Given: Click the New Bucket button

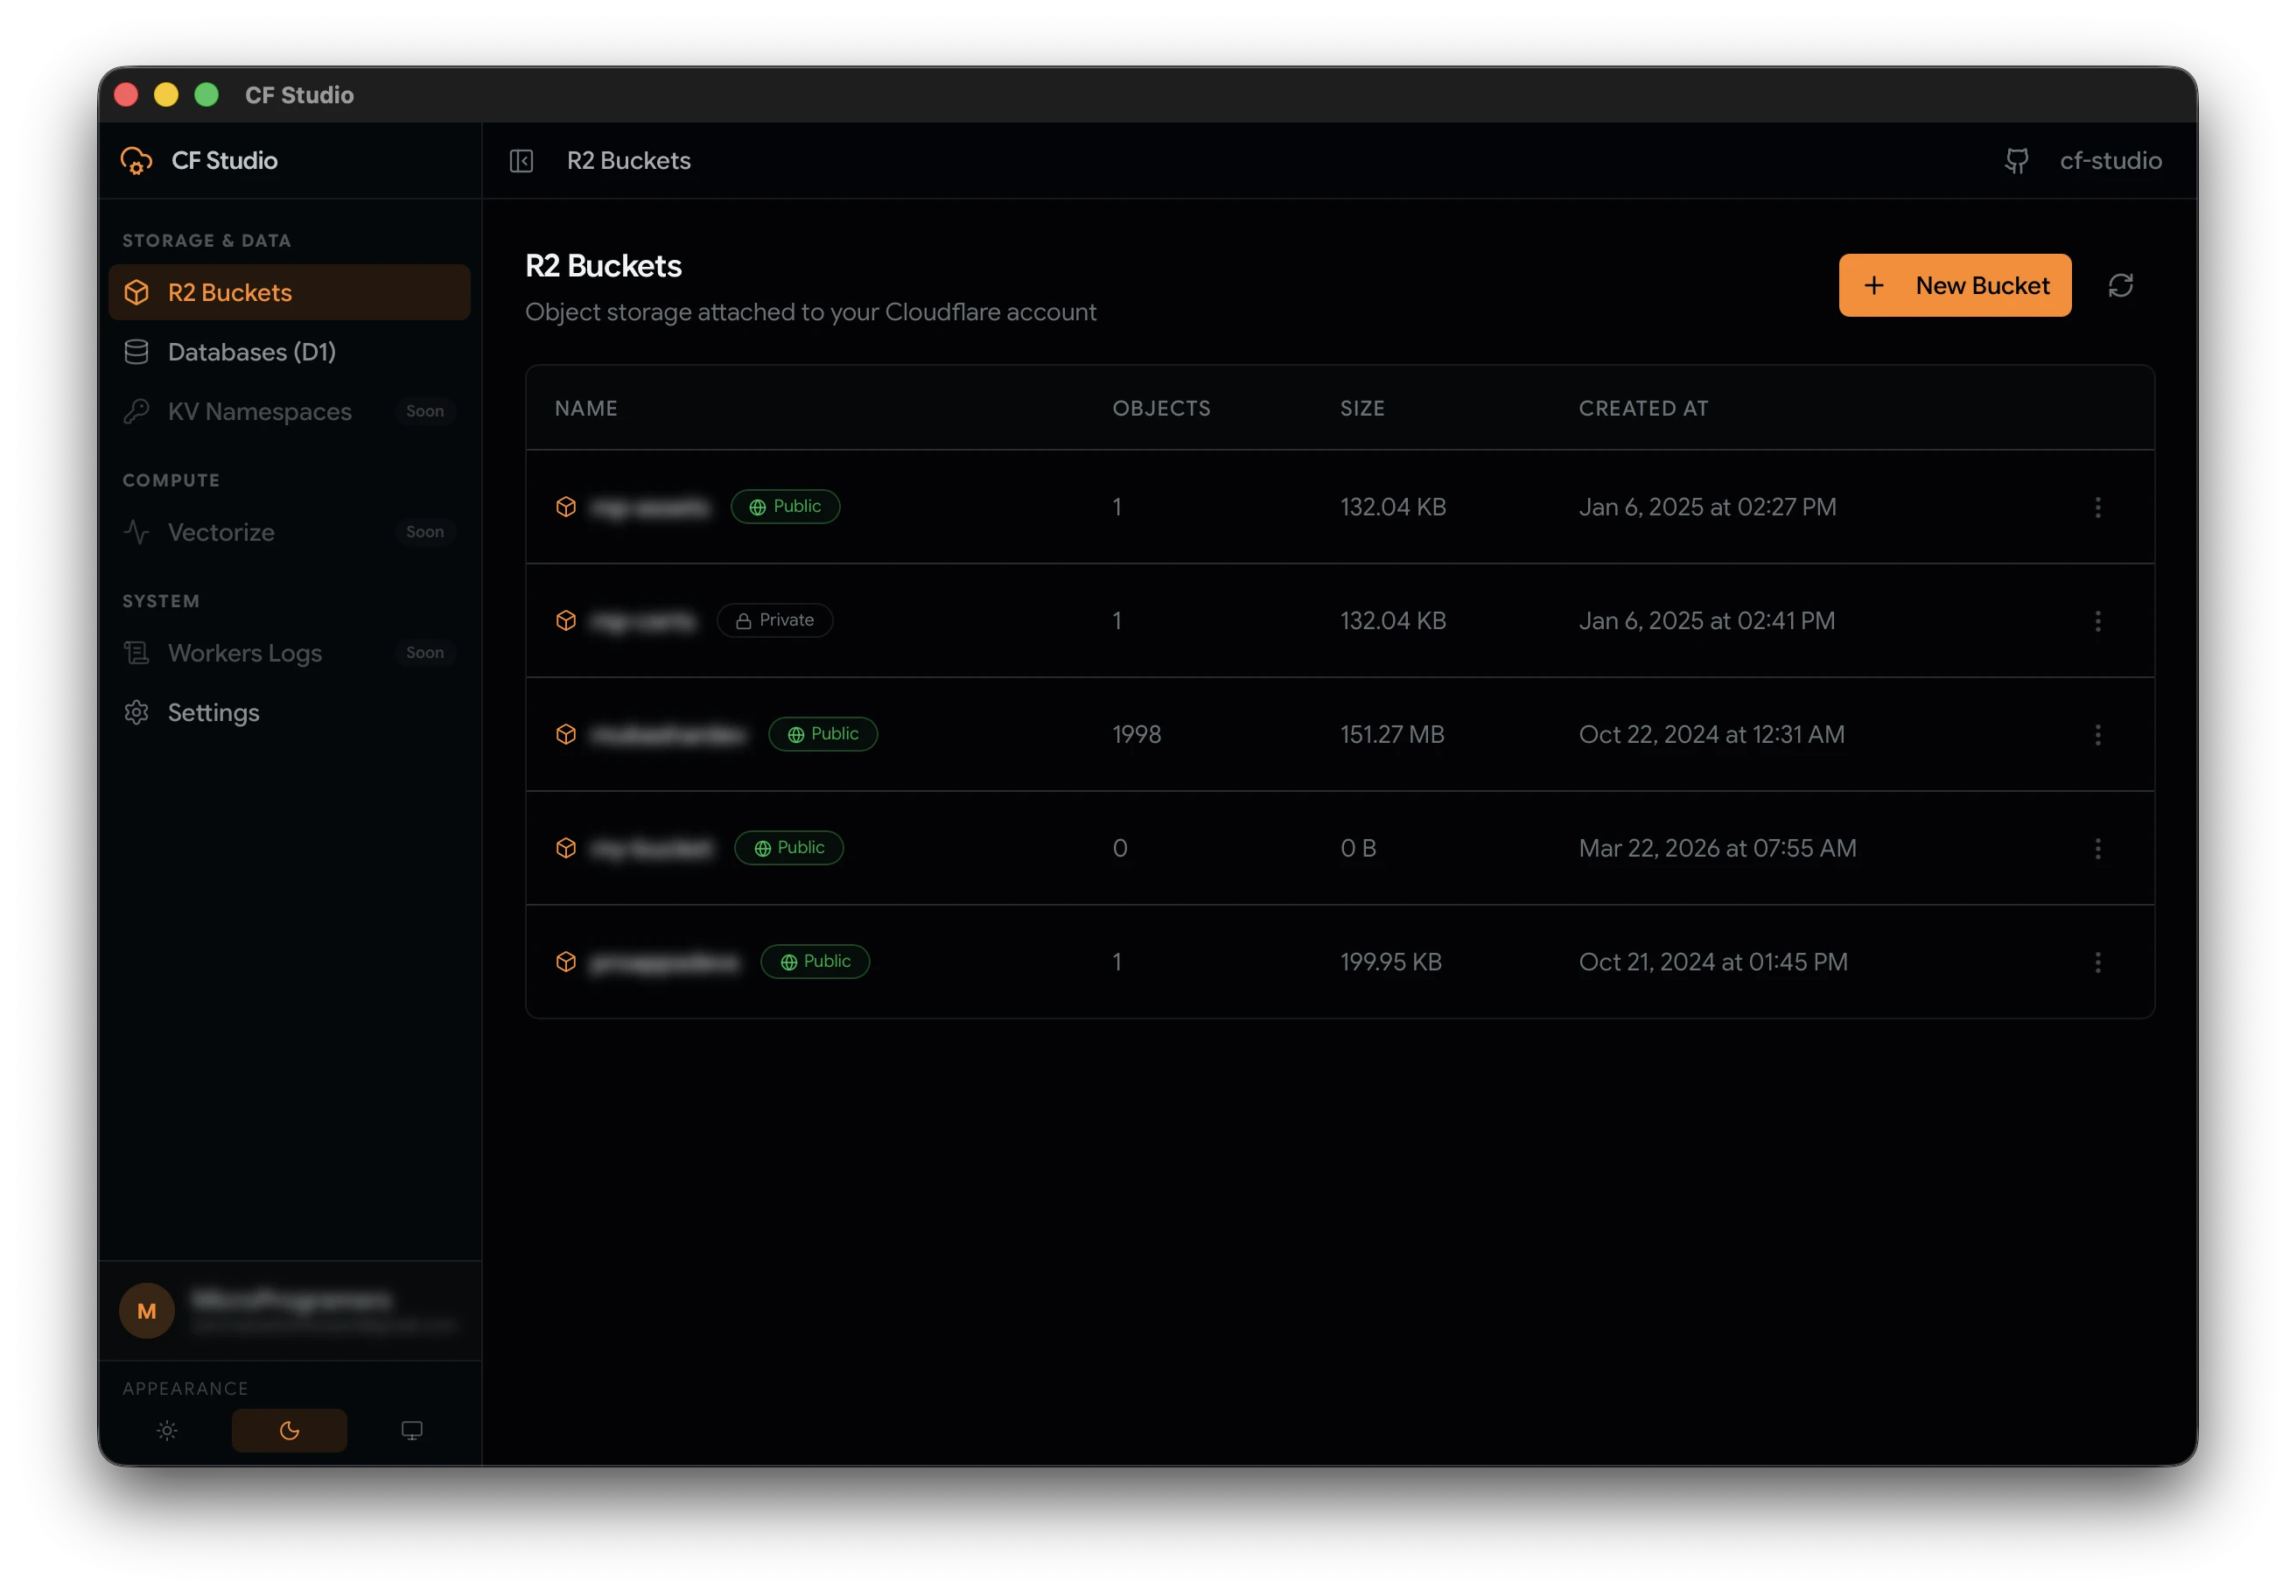Looking at the screenshot, I should [1955, 286].
